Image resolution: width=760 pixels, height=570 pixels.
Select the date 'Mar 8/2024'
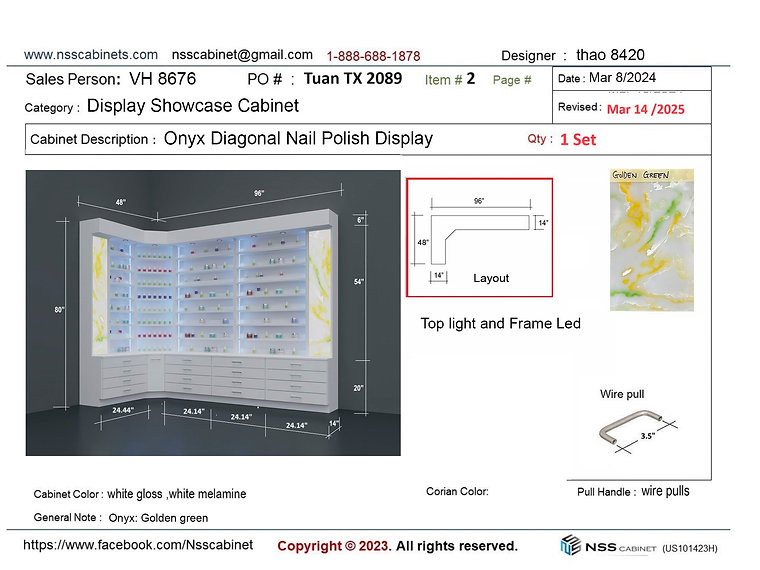[x=622, y=78]
